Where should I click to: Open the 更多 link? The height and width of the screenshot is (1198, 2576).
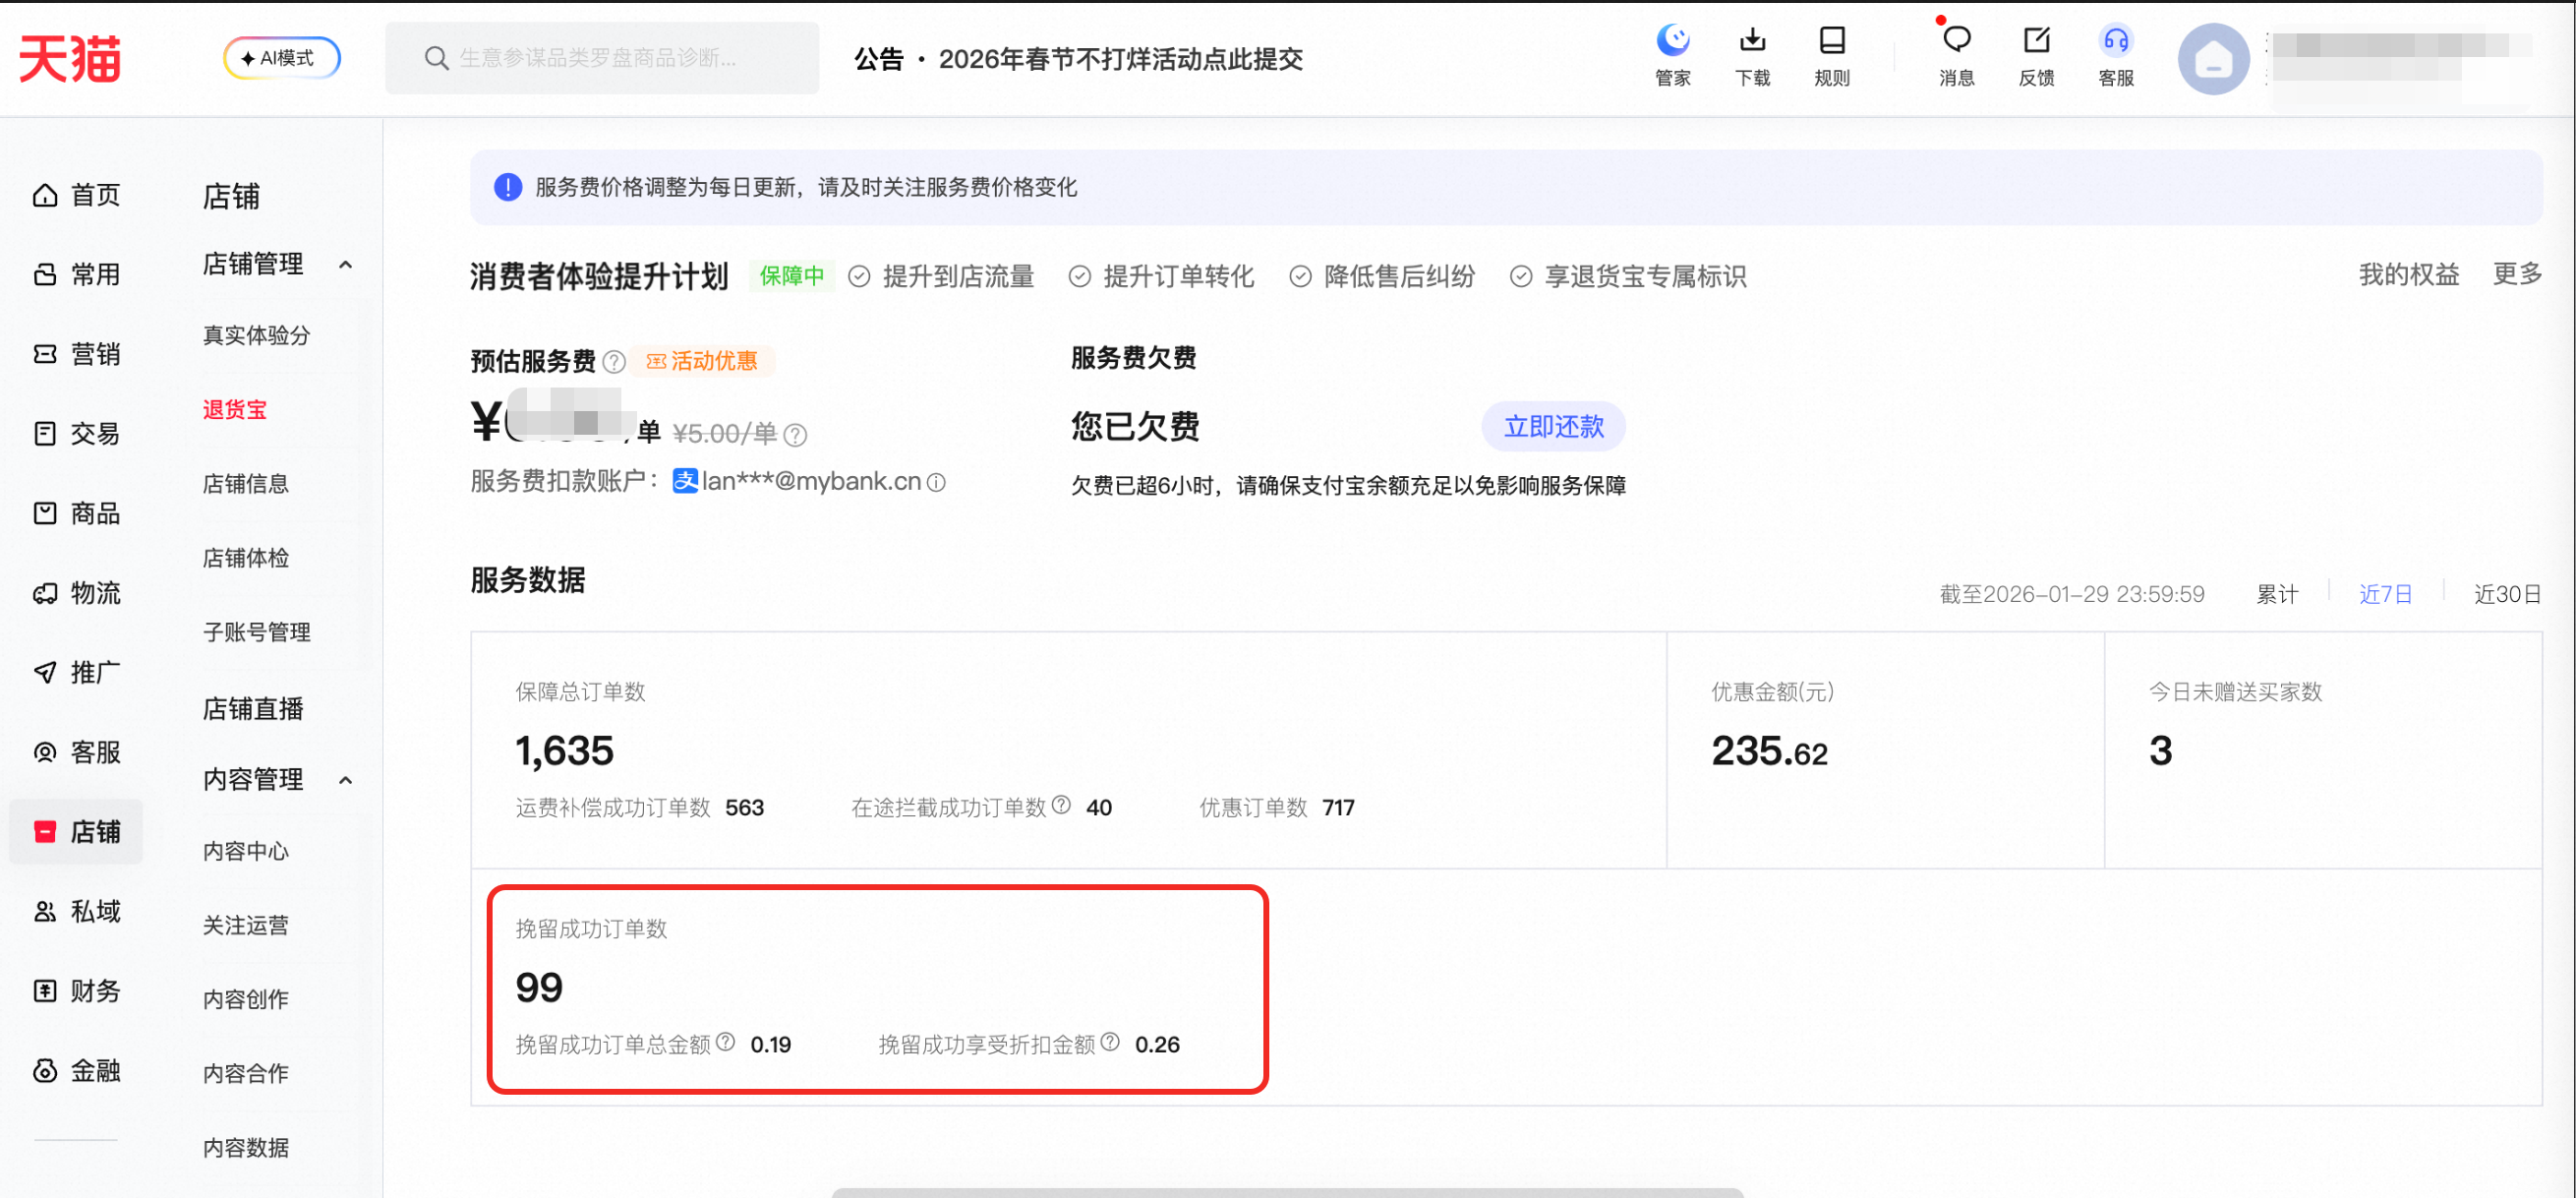coord(2517,275)
